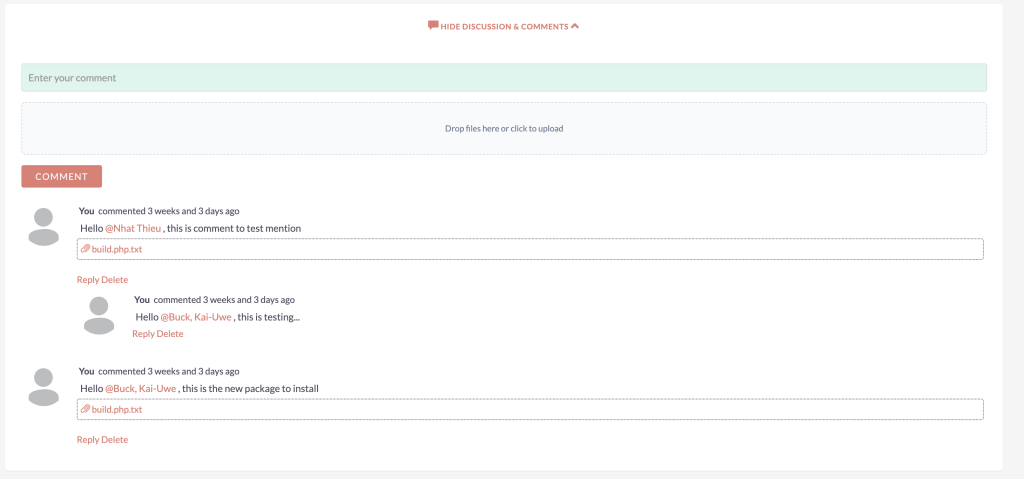The image size is (1024, 479).
Task: Open the @Nhat Thieu mention
Action: point(133,229)
